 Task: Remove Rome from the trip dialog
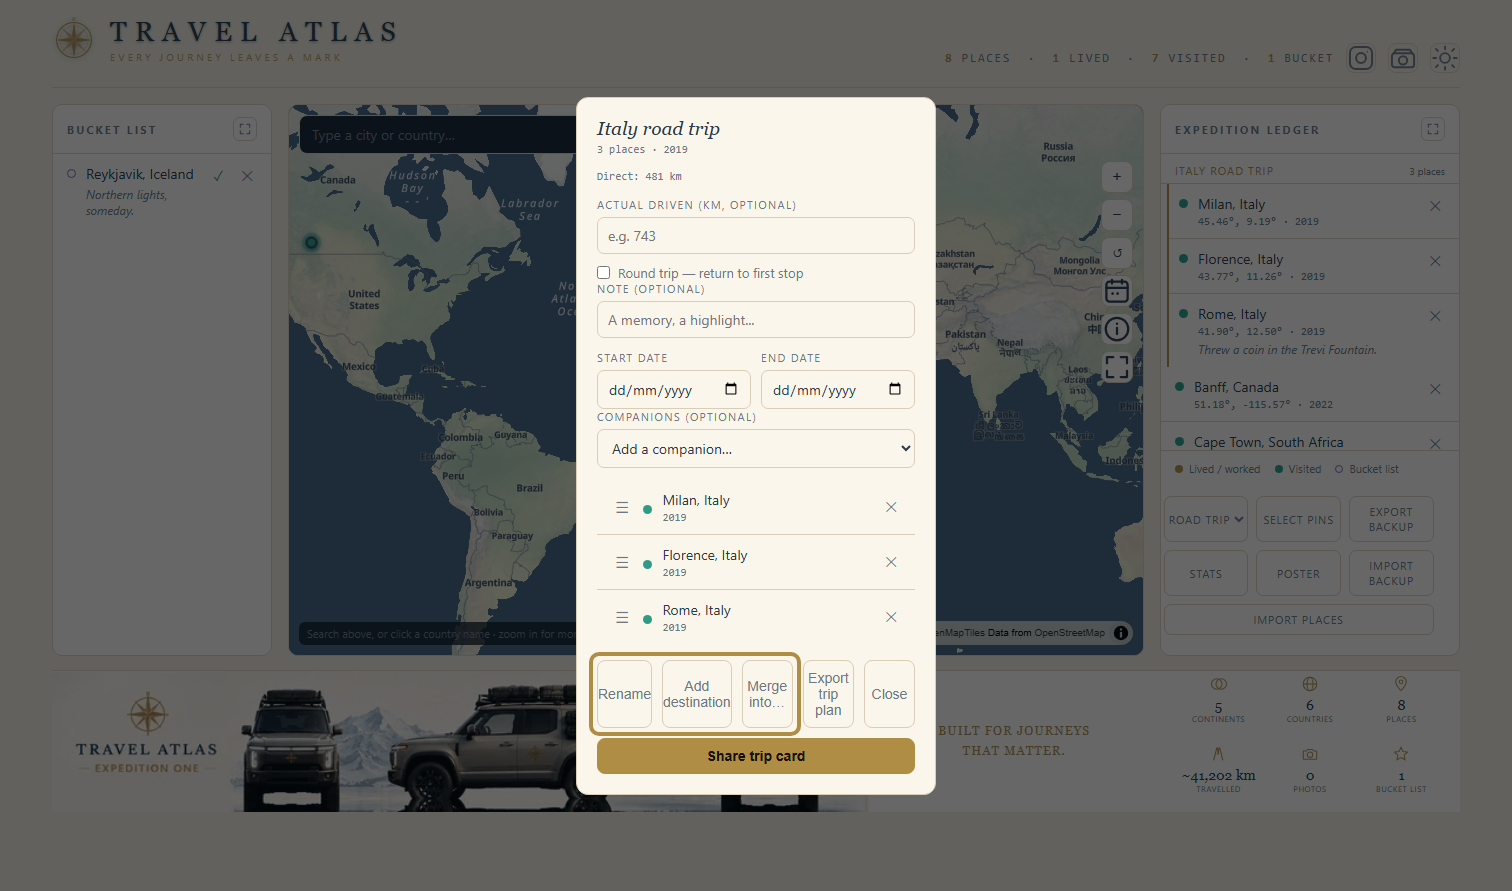(x=891, y=617)
